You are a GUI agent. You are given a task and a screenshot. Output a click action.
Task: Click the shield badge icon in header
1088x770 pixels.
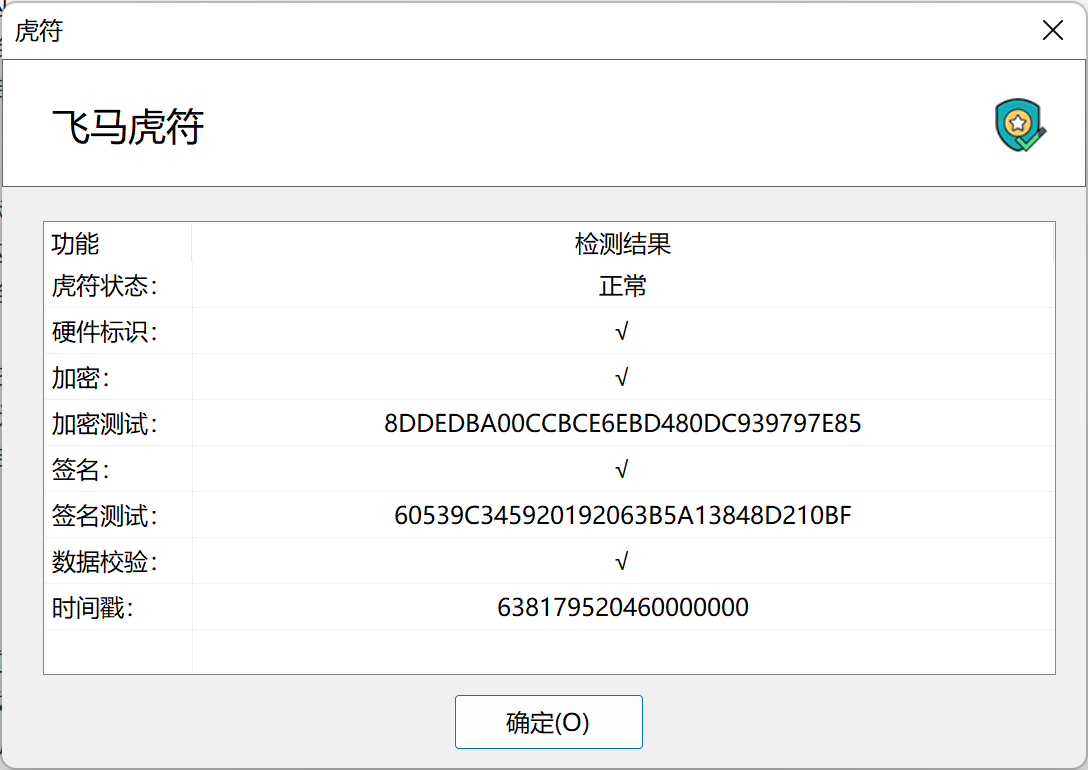(1020, 126)
